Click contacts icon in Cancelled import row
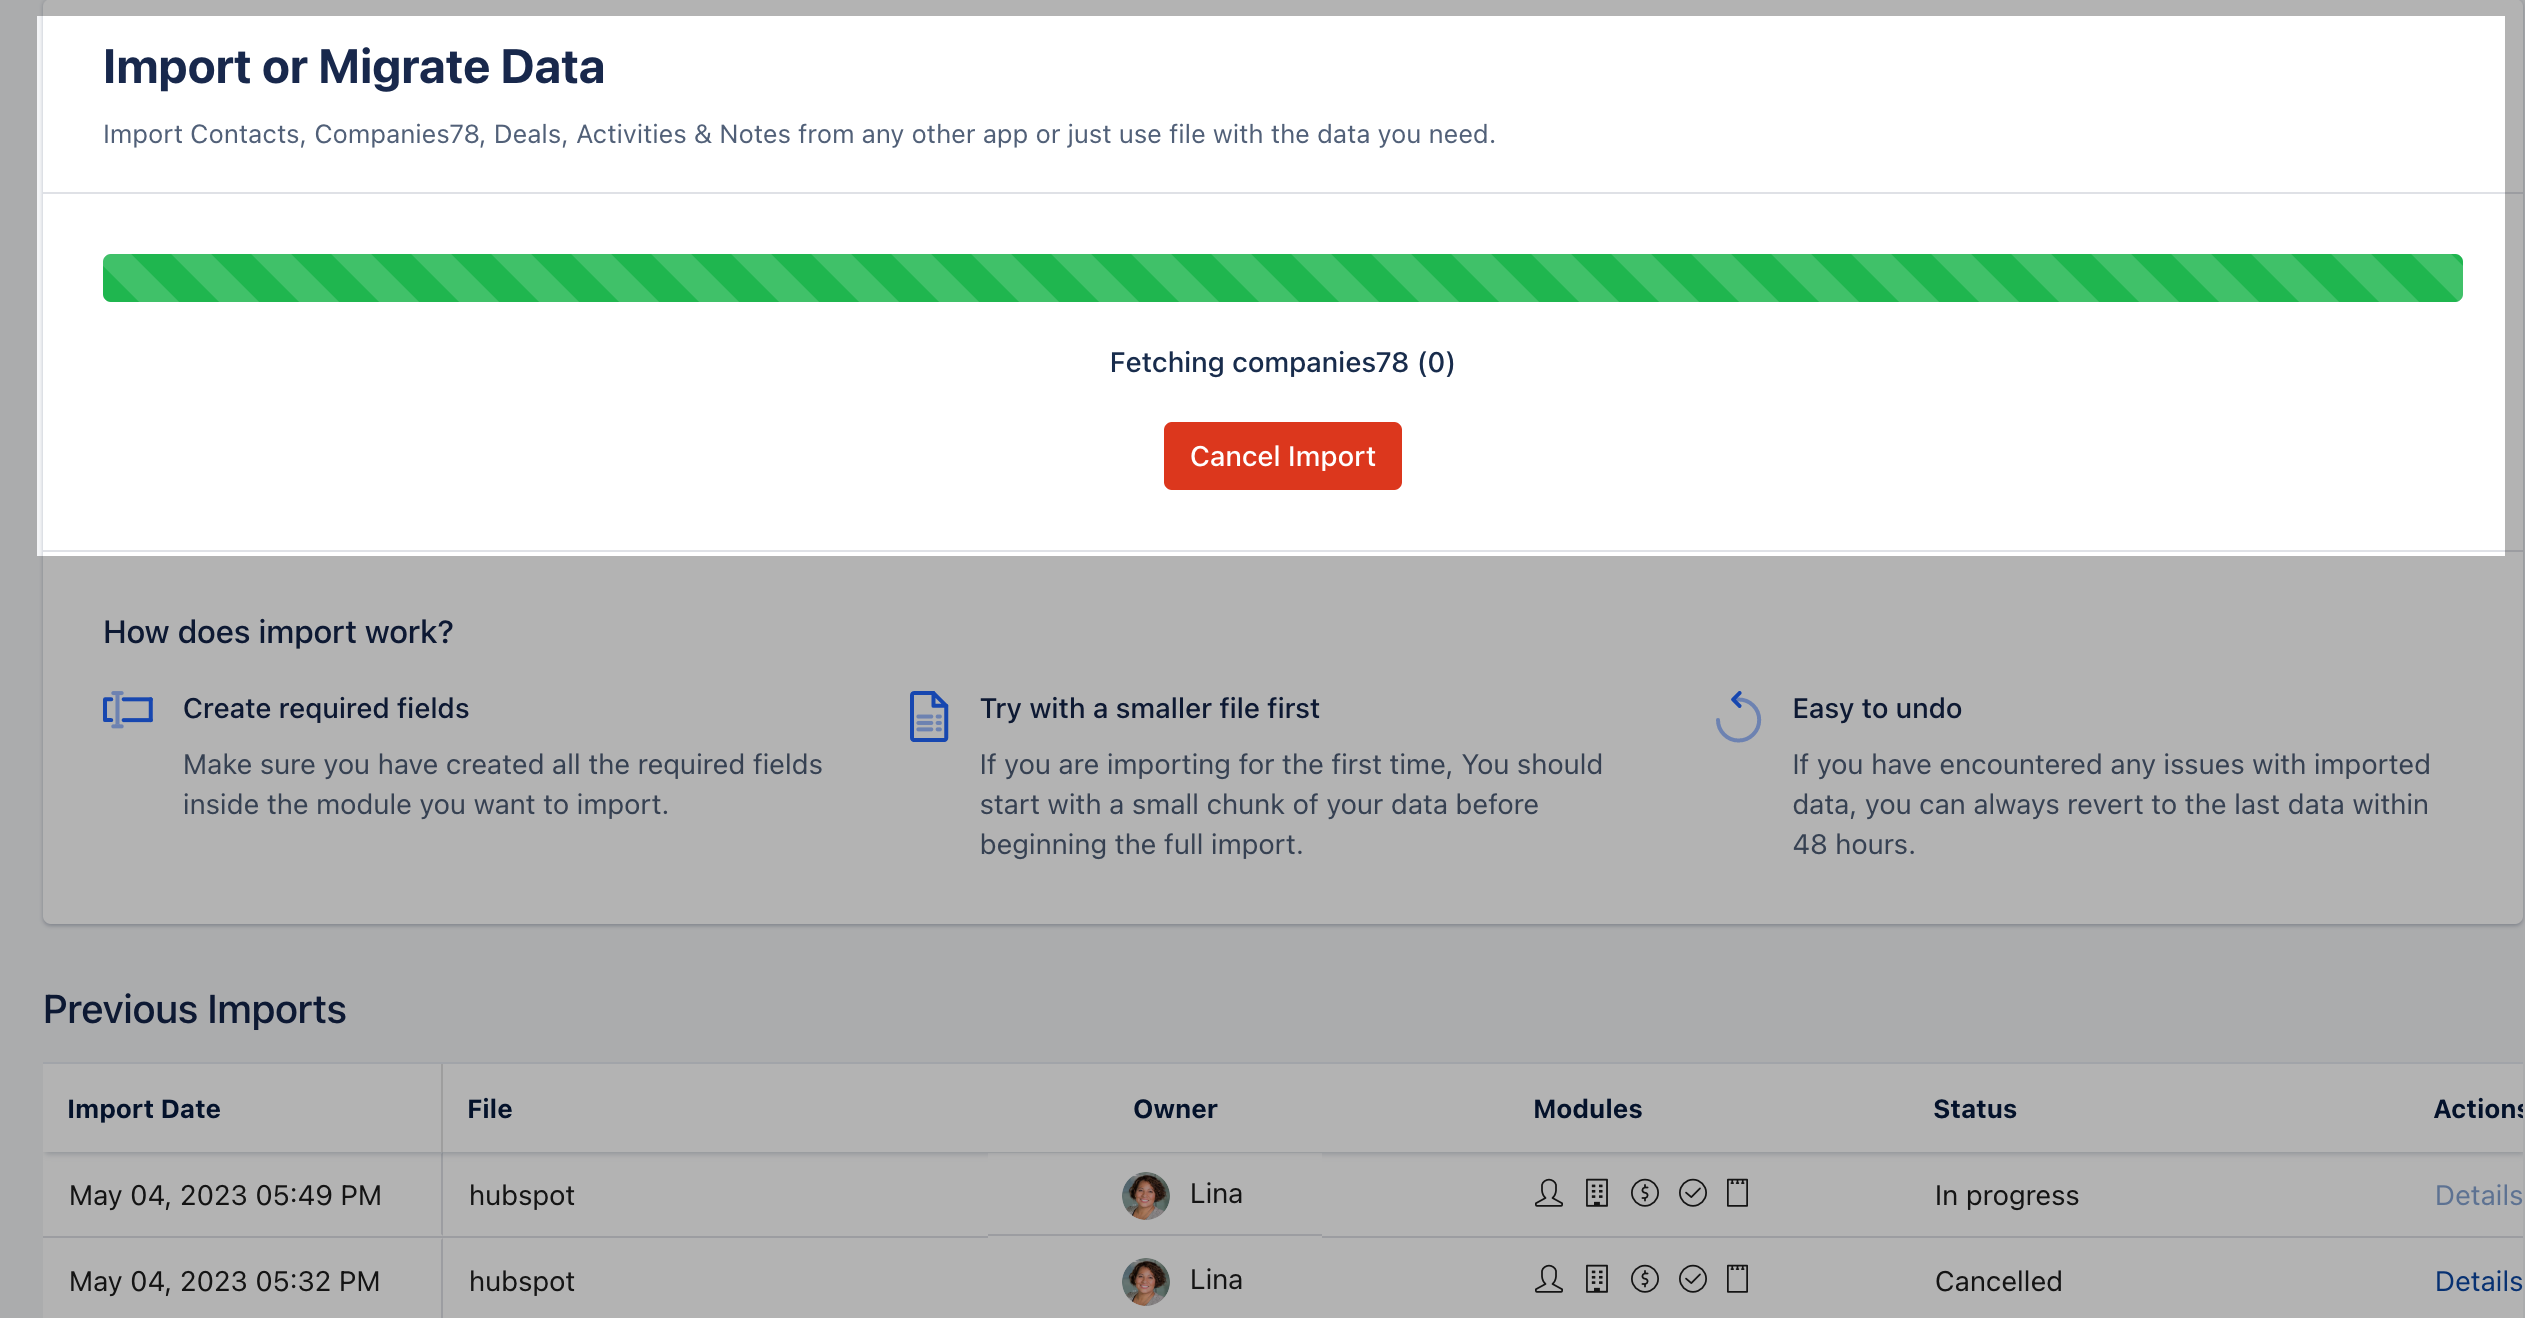 click(x=1548, y=1279)
